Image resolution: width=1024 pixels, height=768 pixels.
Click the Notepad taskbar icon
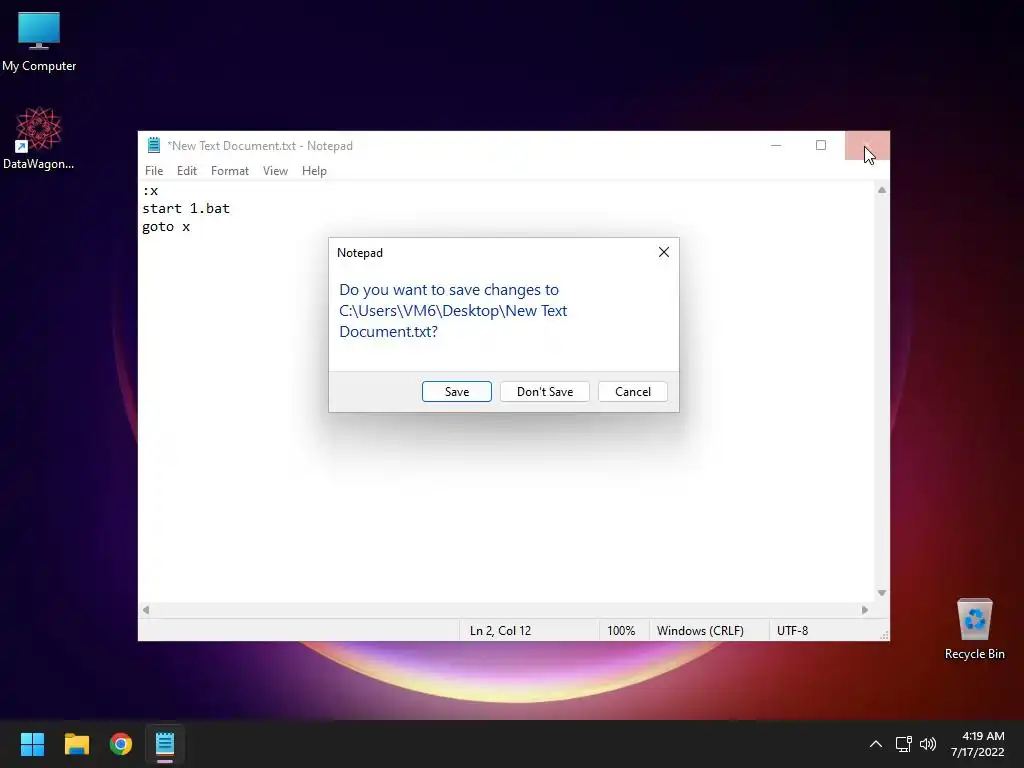(165, 744)
